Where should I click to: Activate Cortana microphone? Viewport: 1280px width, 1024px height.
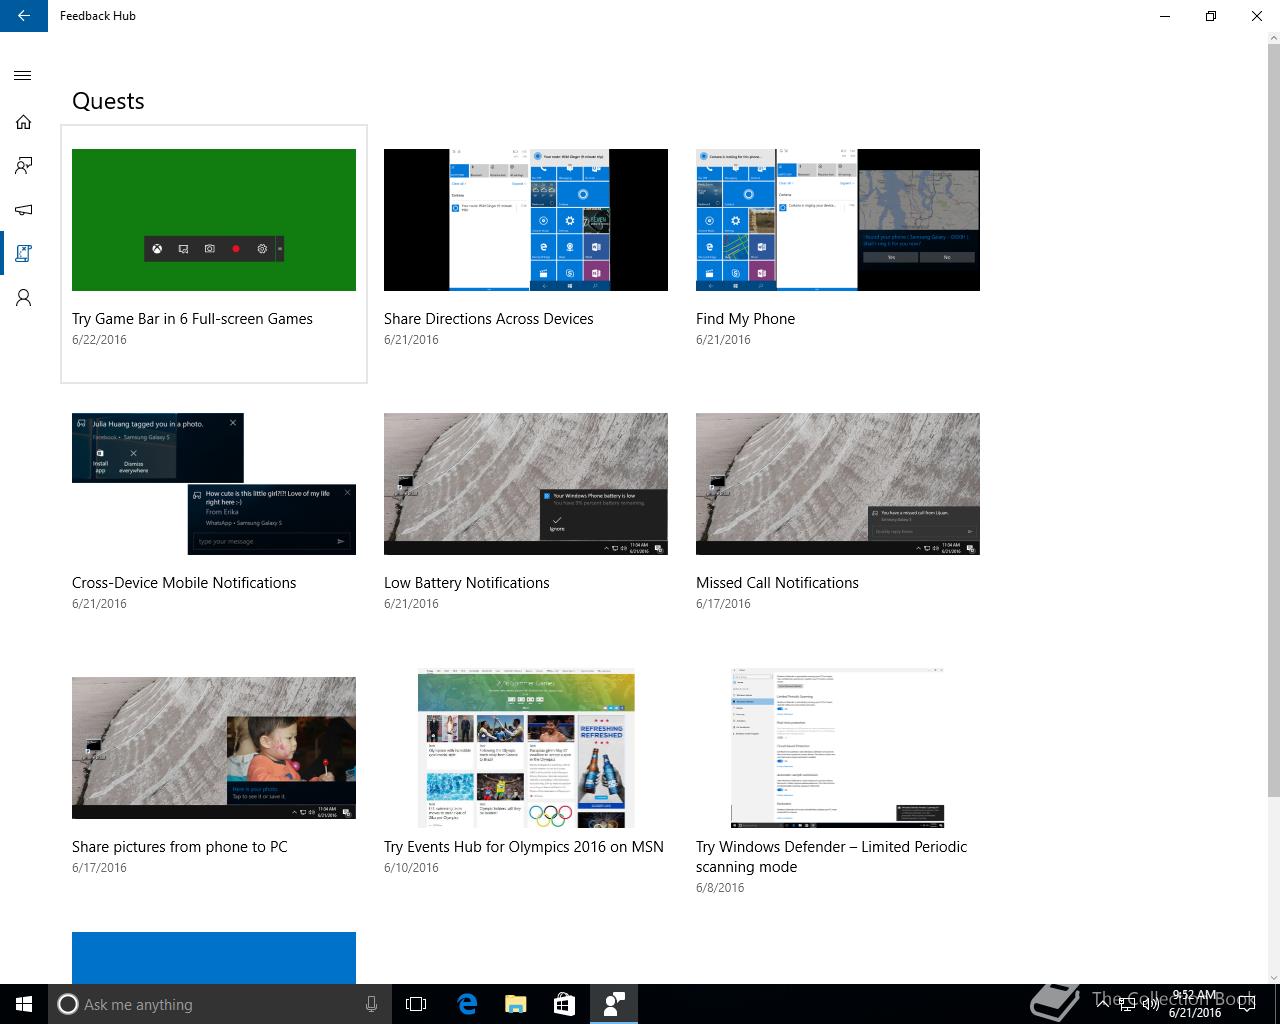click(371, 1004)
